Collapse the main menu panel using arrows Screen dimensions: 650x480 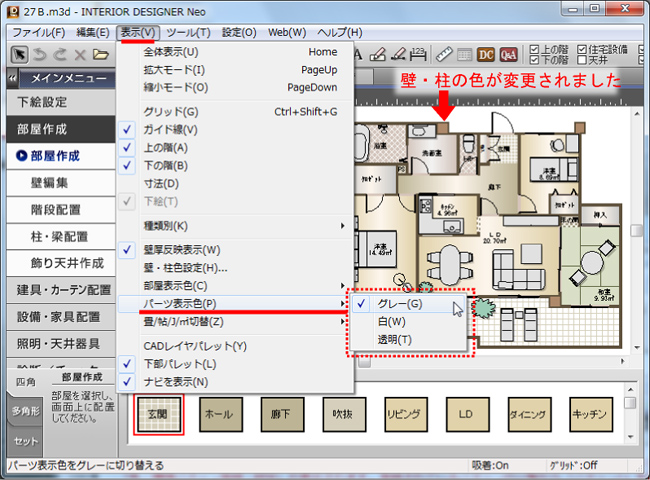(13, 78)
